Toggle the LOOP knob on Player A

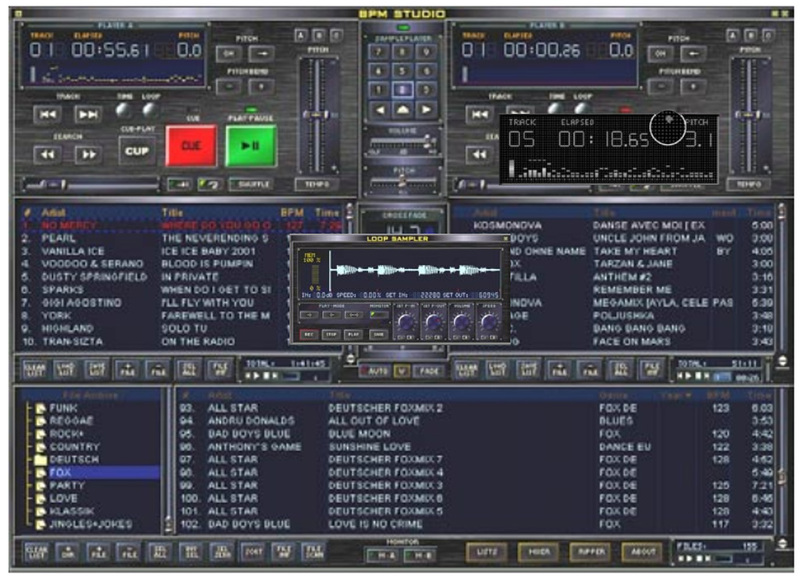150,109
